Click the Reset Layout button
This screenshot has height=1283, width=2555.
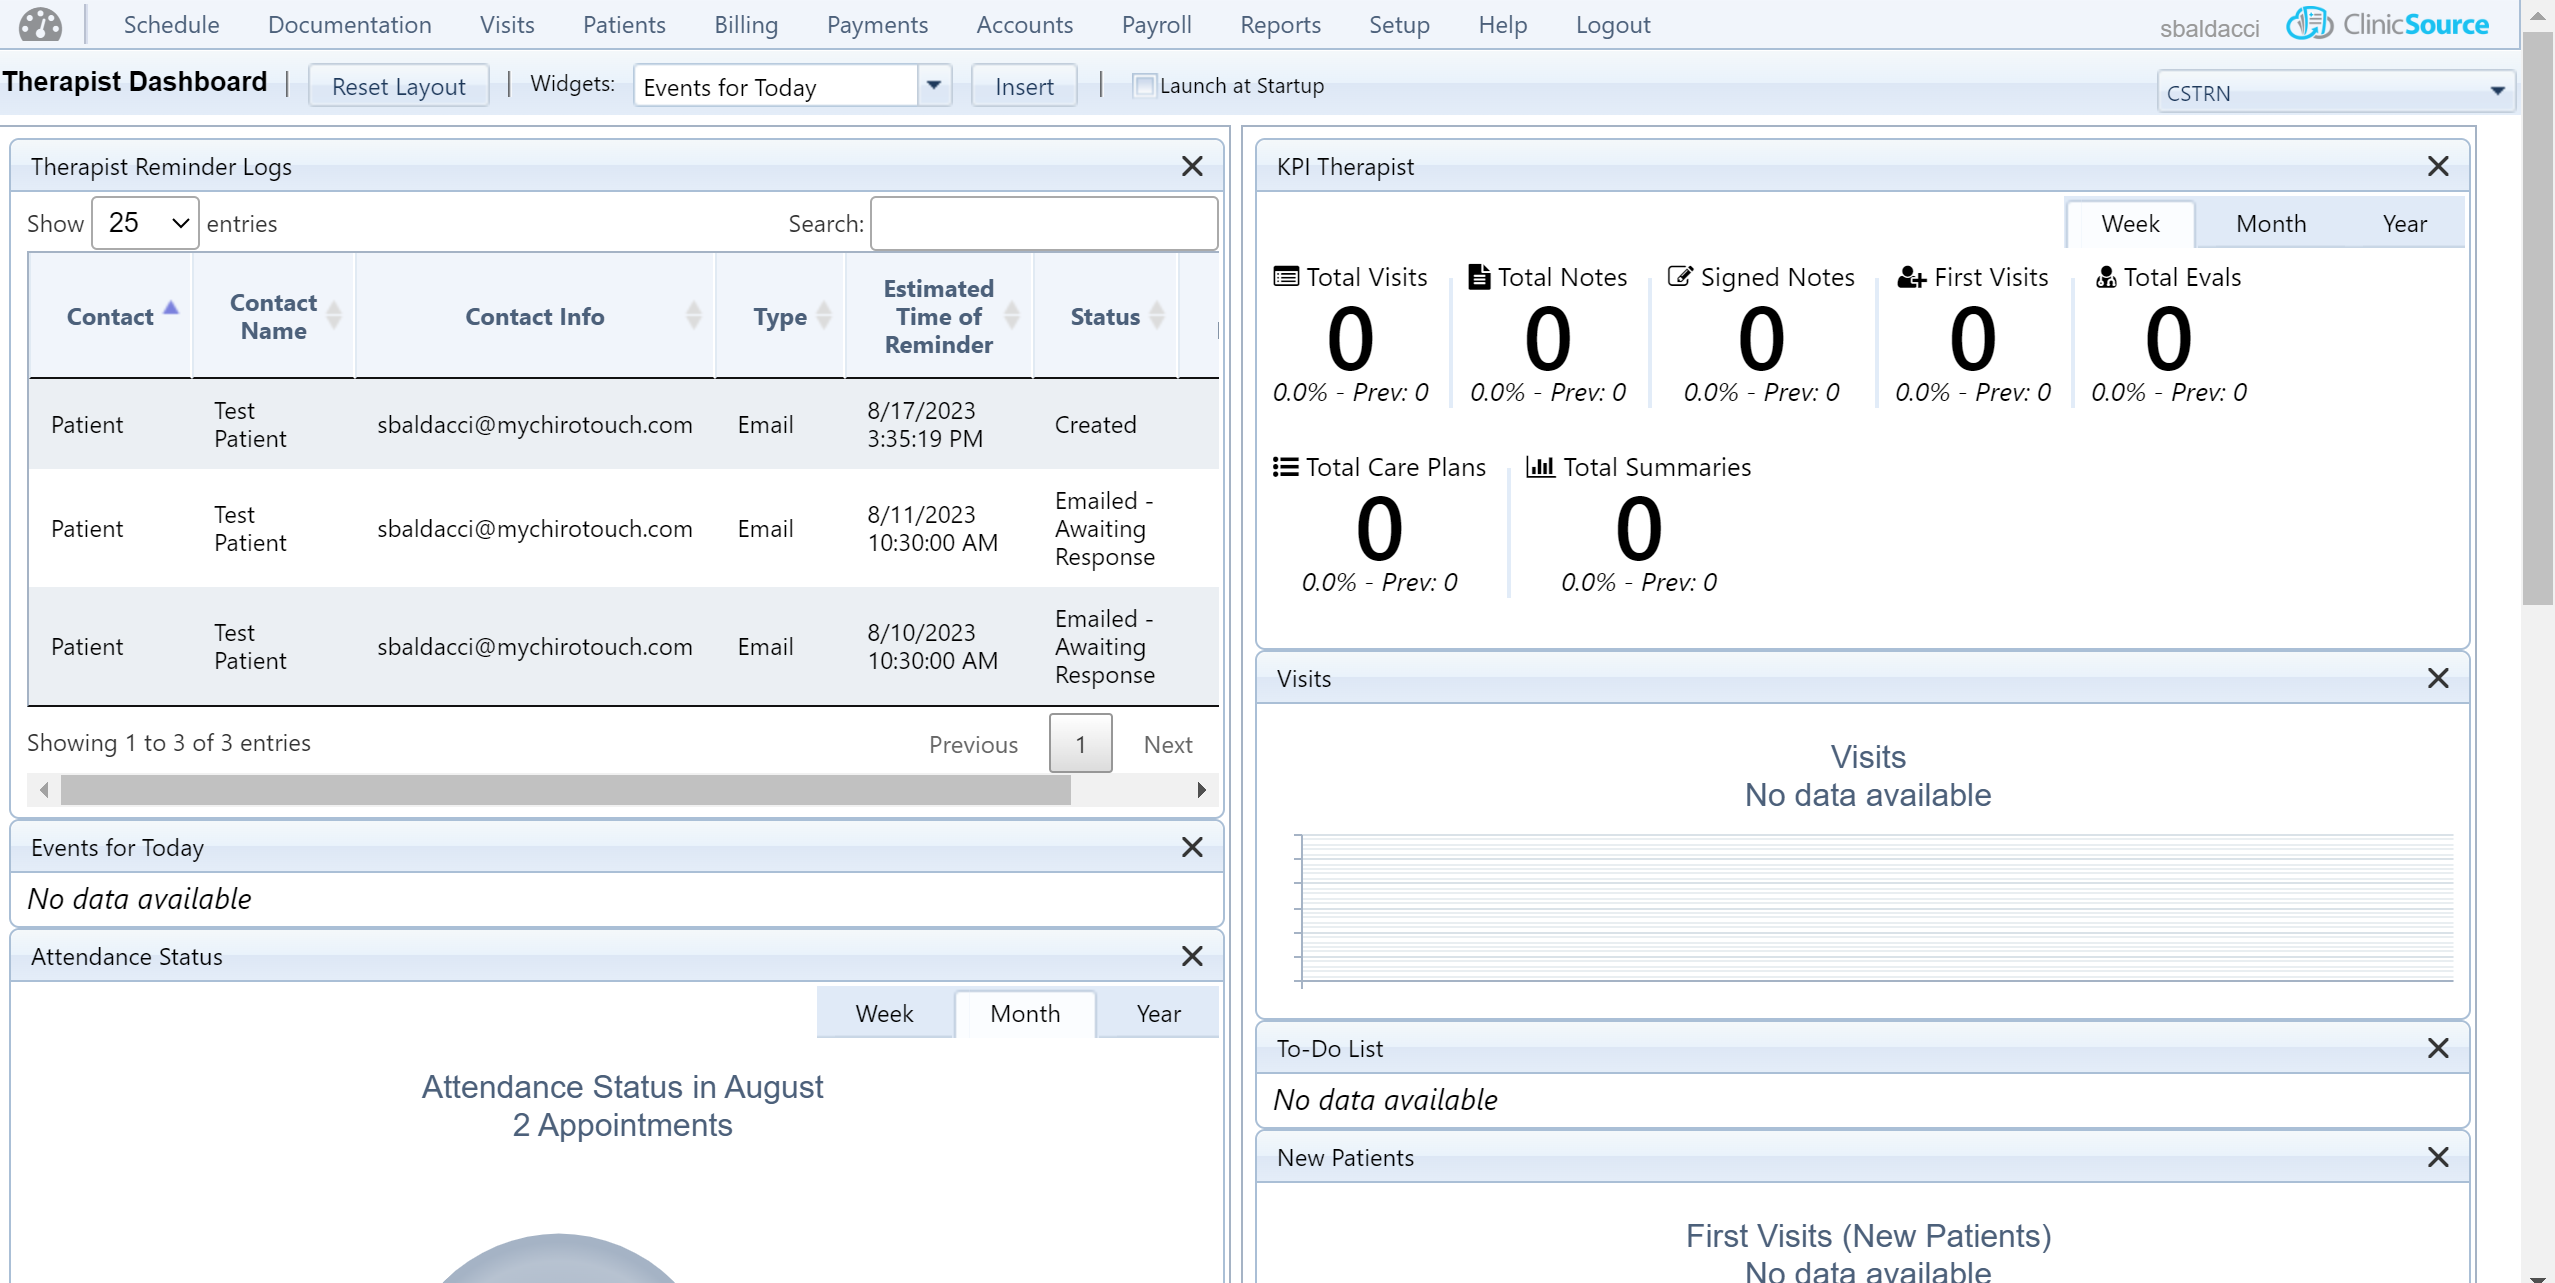click(x=398, y=86)
